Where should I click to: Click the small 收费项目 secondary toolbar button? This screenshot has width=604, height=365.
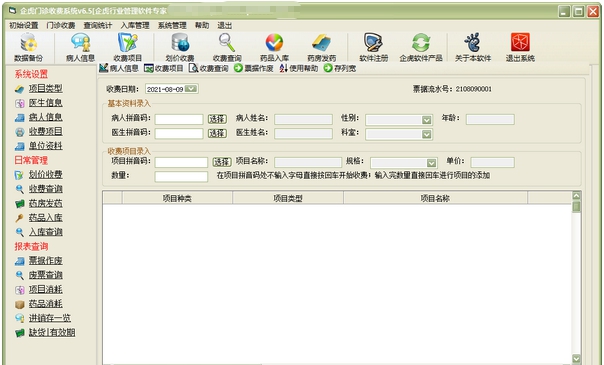tap(164, 69)
